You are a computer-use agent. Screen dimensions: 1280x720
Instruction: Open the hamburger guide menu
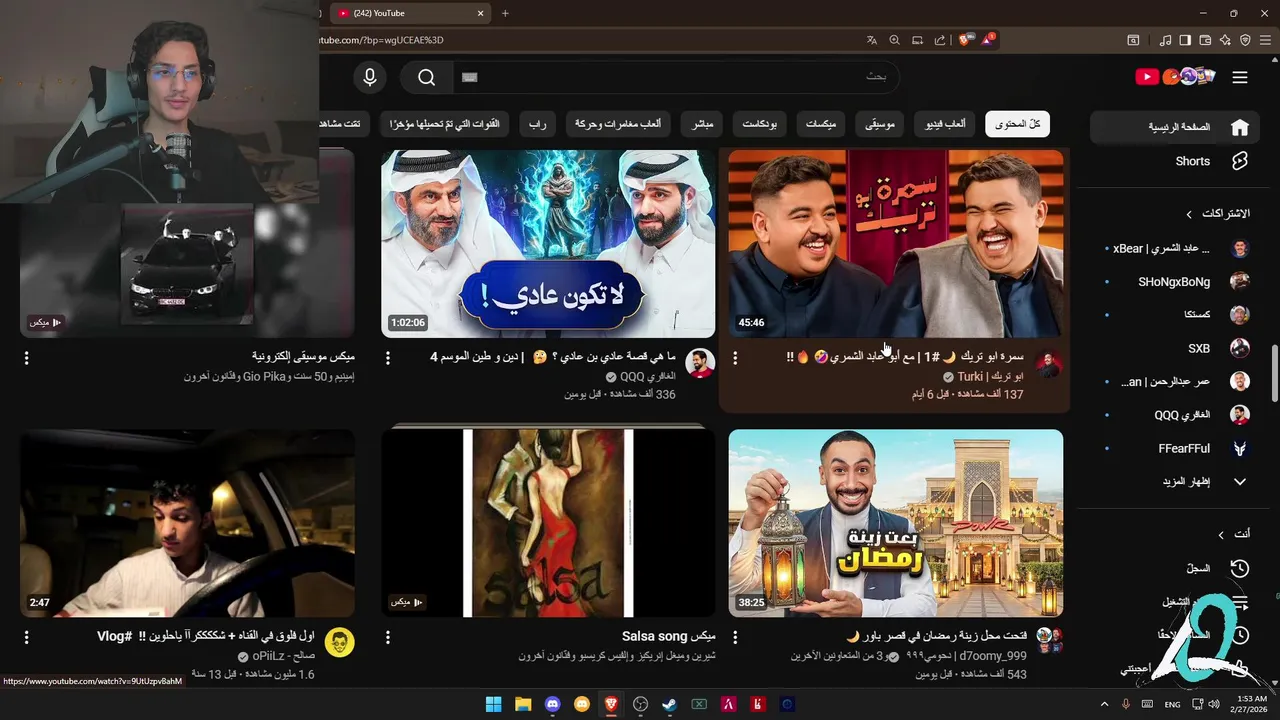point(1240,77)
